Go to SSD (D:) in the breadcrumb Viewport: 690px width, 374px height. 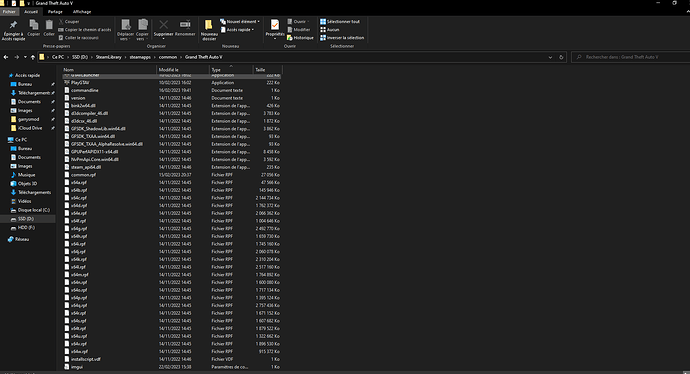coord(80,57)
